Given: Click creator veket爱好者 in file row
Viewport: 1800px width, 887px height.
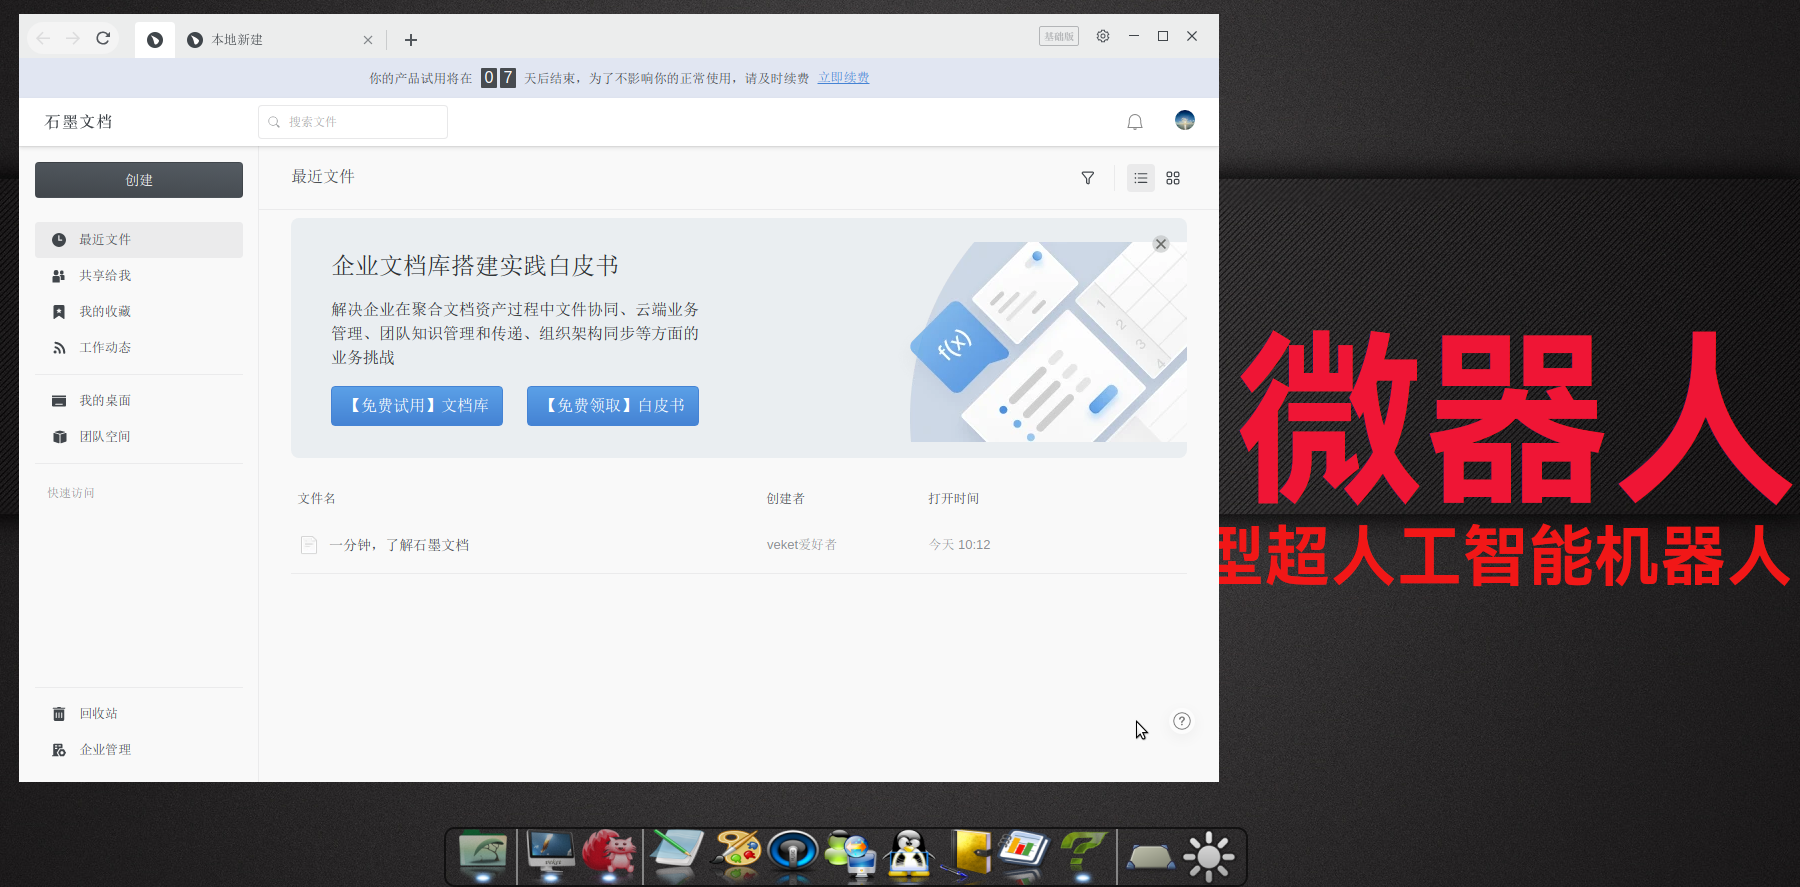Looking at the screenshot, I should click(802, 545).
